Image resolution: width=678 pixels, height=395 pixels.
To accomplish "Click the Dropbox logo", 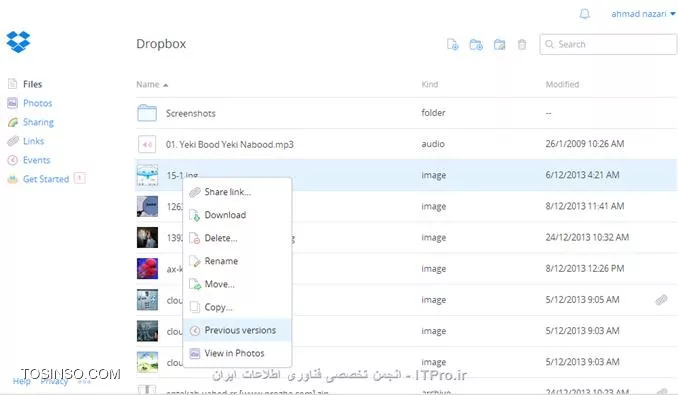I will [18, 41].
